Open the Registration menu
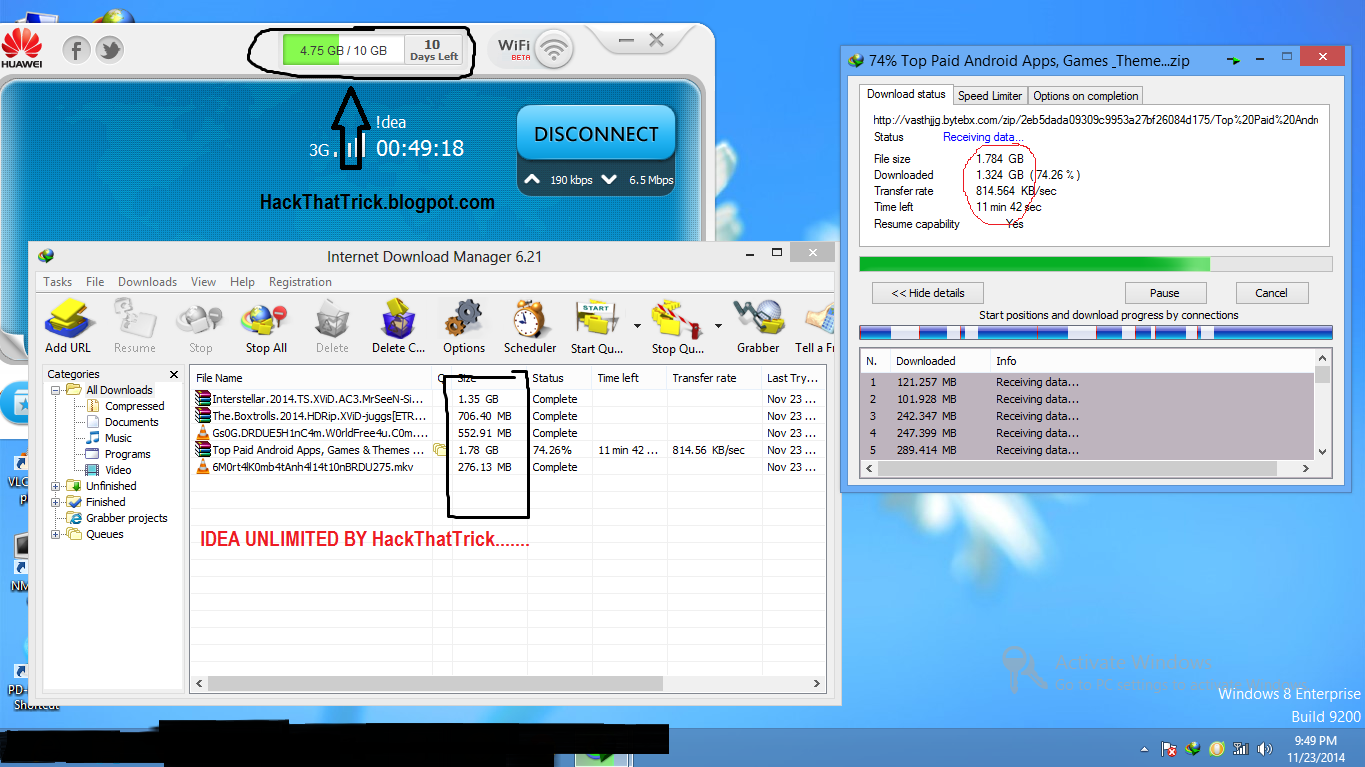The width and height of the screenshot is (1365, 767). pos(300,282)
